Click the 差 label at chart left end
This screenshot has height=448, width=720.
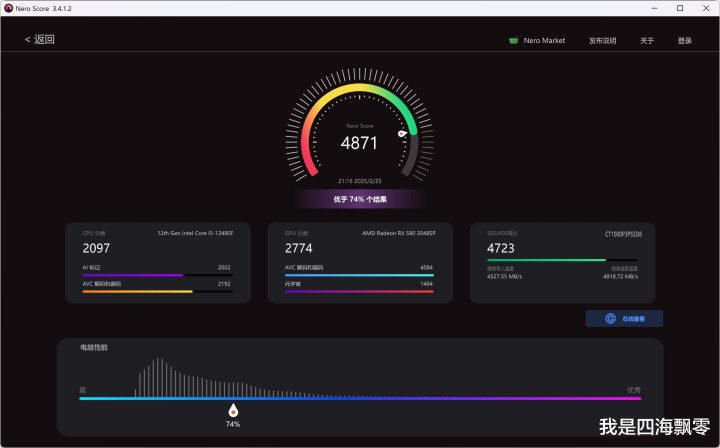pyautogui.click(x=83, y=390)
